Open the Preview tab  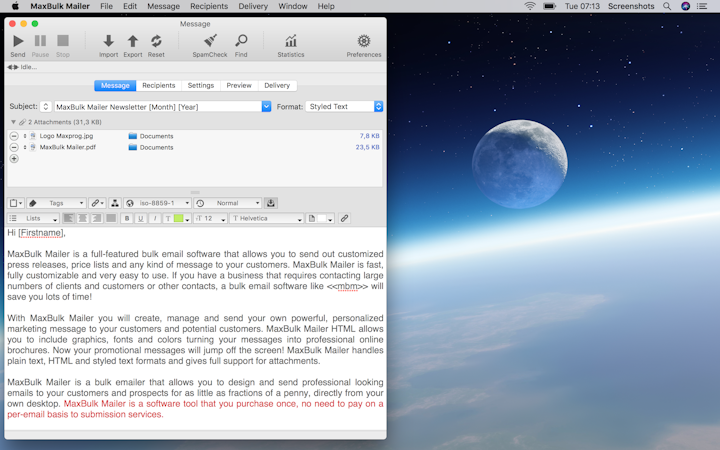pyautogui.click(x=239, y=85)
